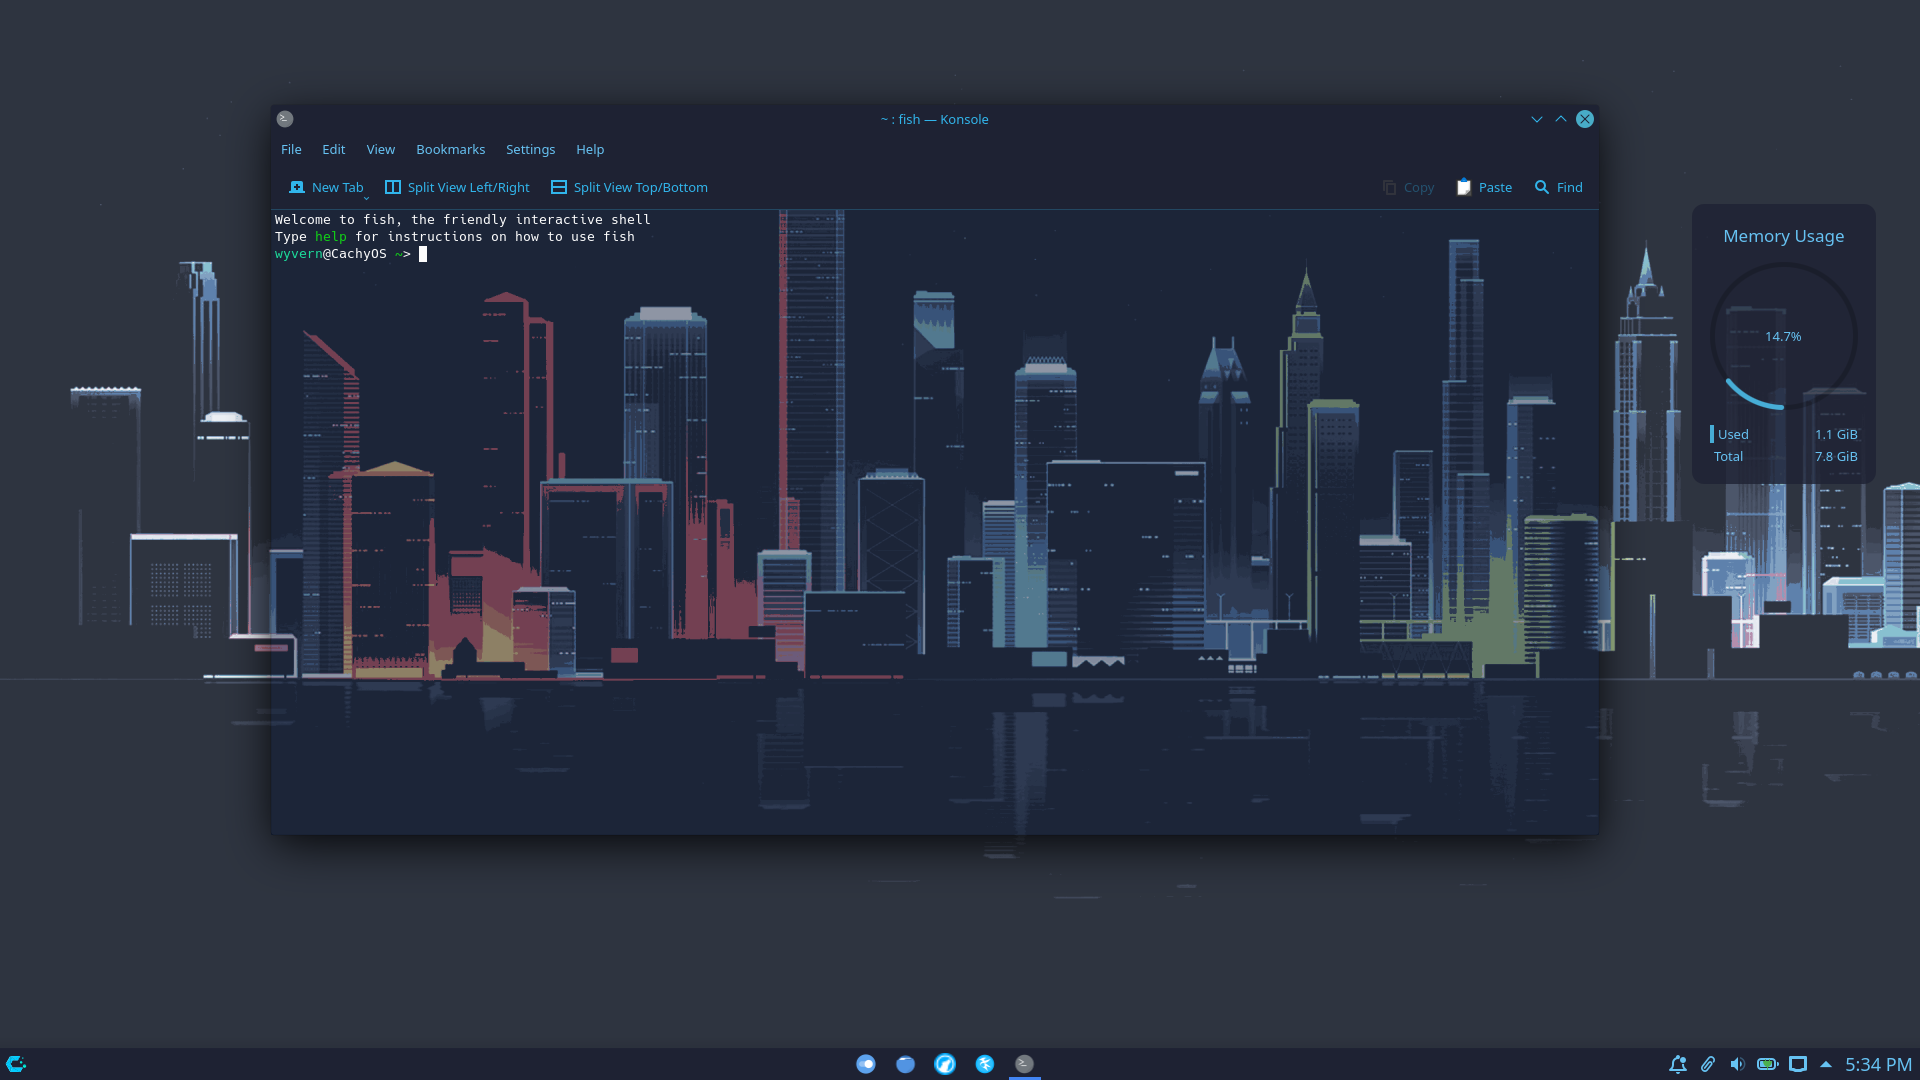Click the Copy button

click(1409, 187)
